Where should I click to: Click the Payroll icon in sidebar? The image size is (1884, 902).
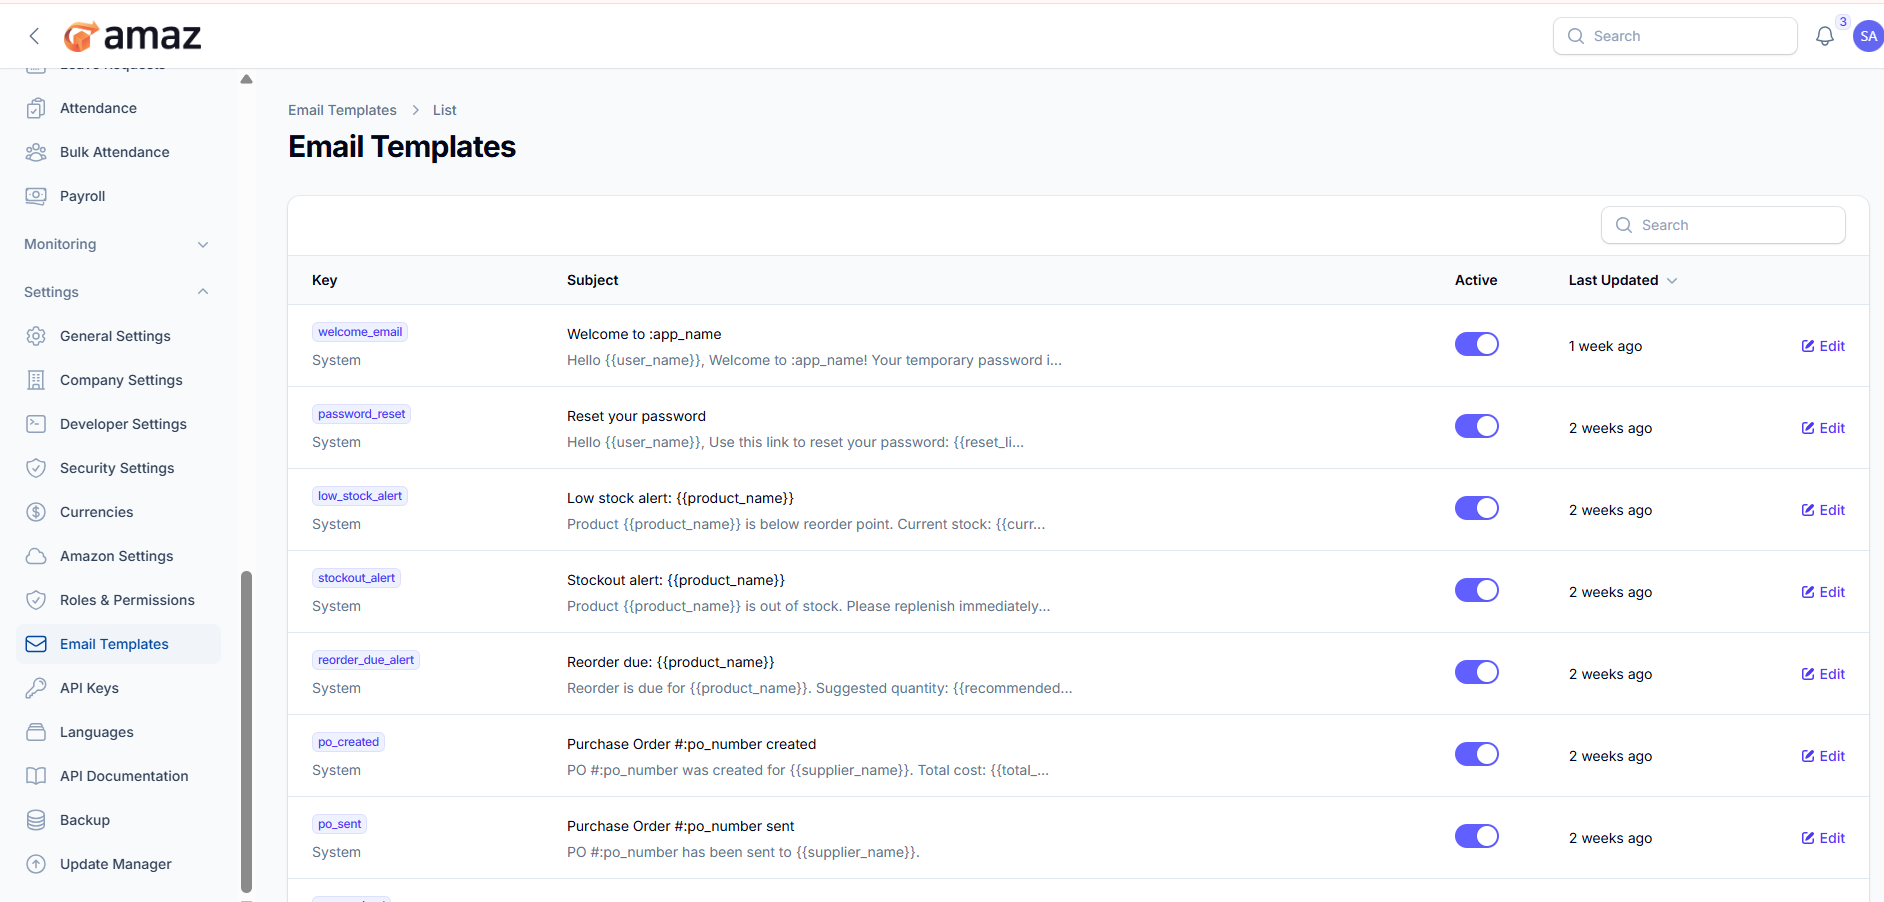[36, 196]
